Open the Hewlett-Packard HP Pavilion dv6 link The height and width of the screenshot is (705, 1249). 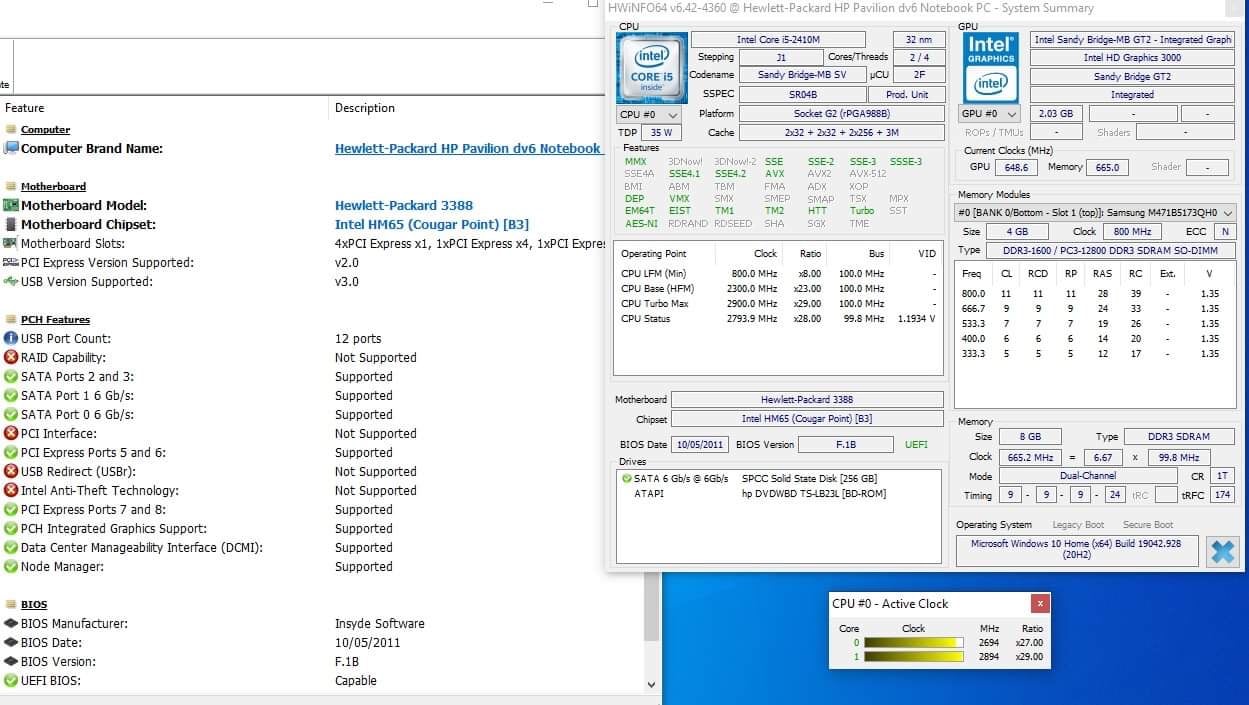pos(467,149)
